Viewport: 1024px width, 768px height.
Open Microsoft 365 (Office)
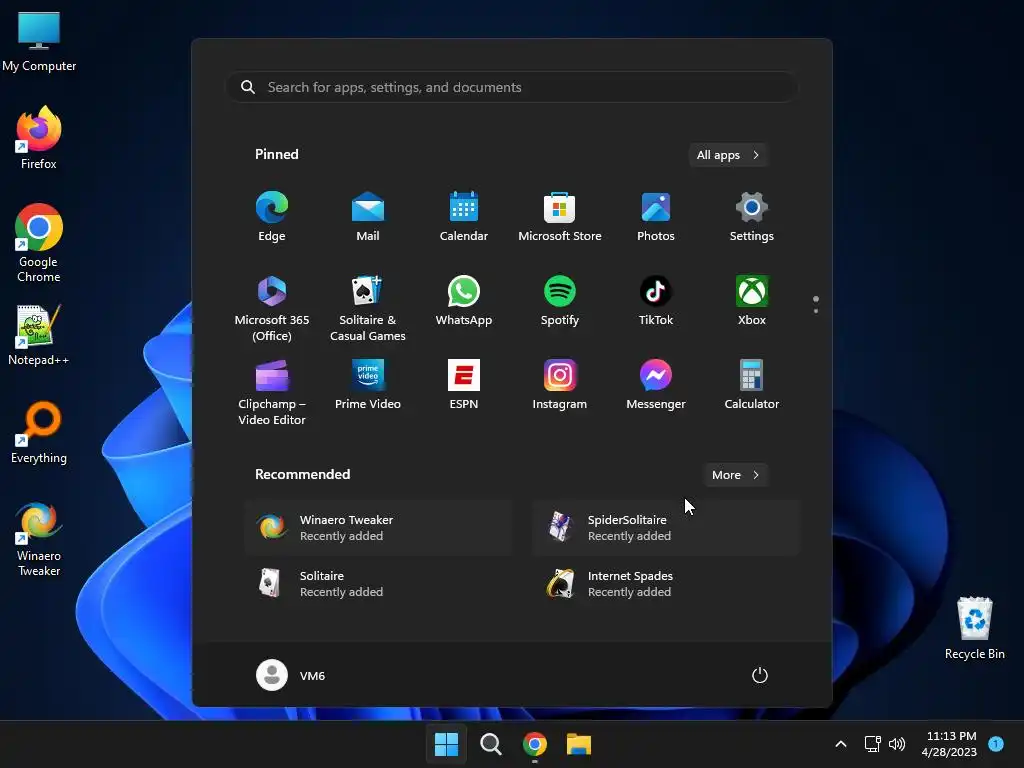tap(272, 308)
